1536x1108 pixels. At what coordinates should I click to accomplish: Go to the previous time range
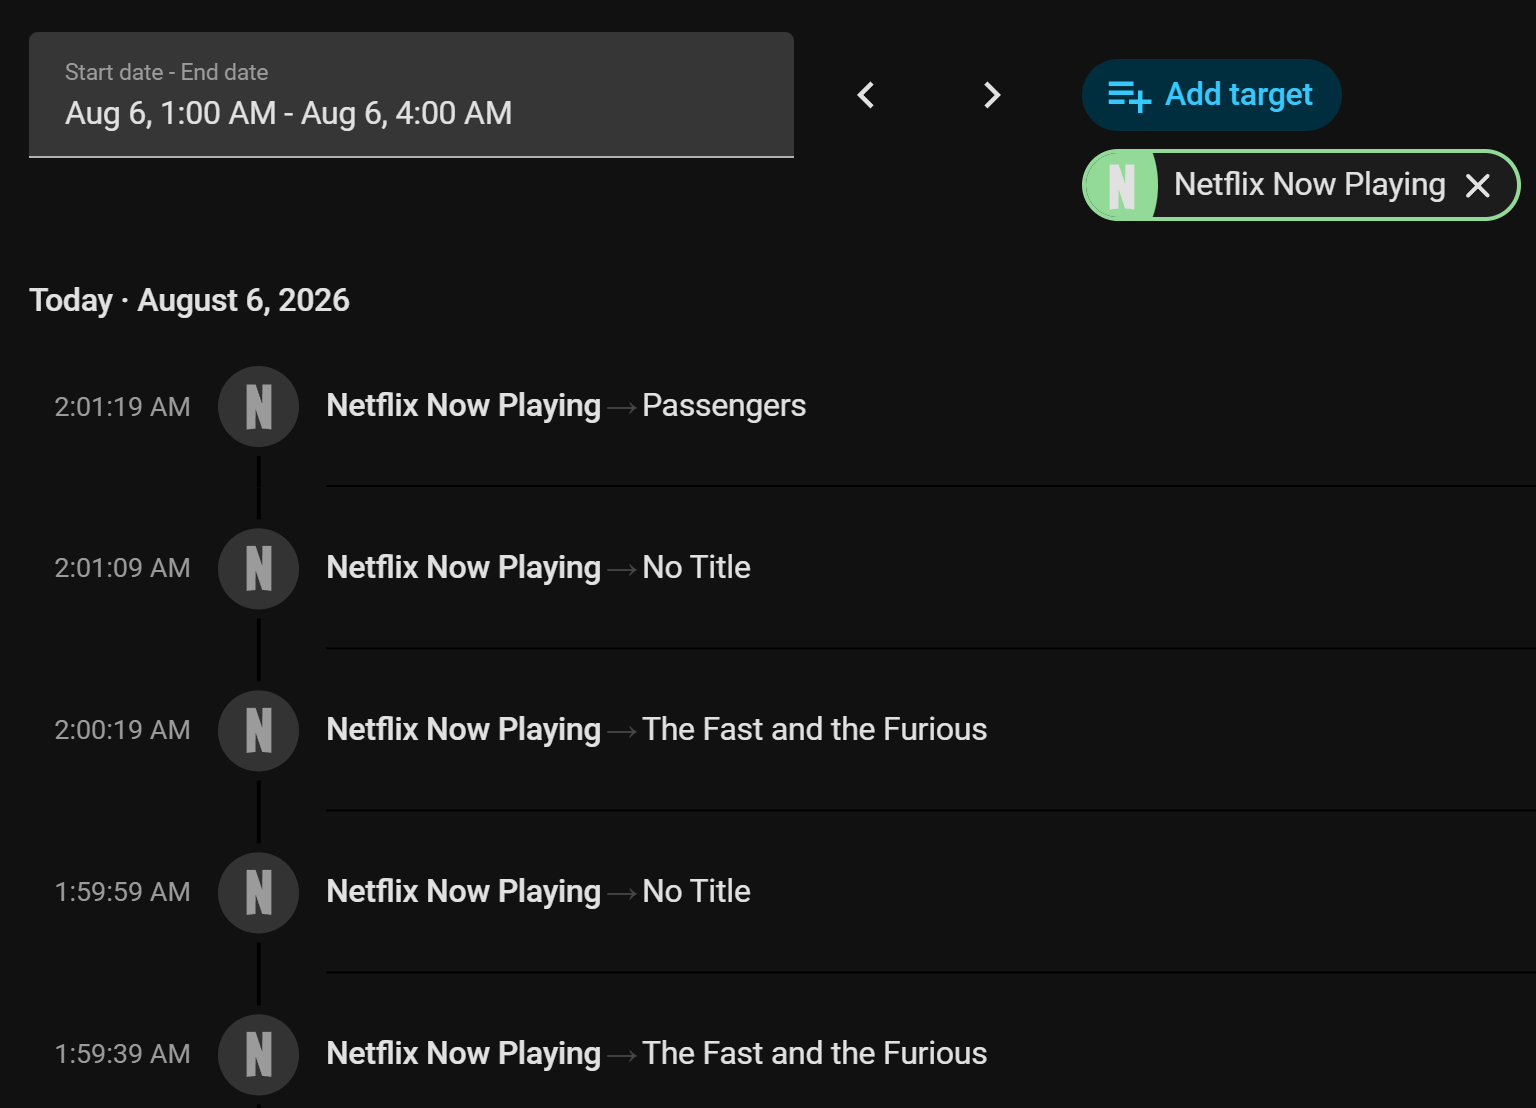pos(866,95)
